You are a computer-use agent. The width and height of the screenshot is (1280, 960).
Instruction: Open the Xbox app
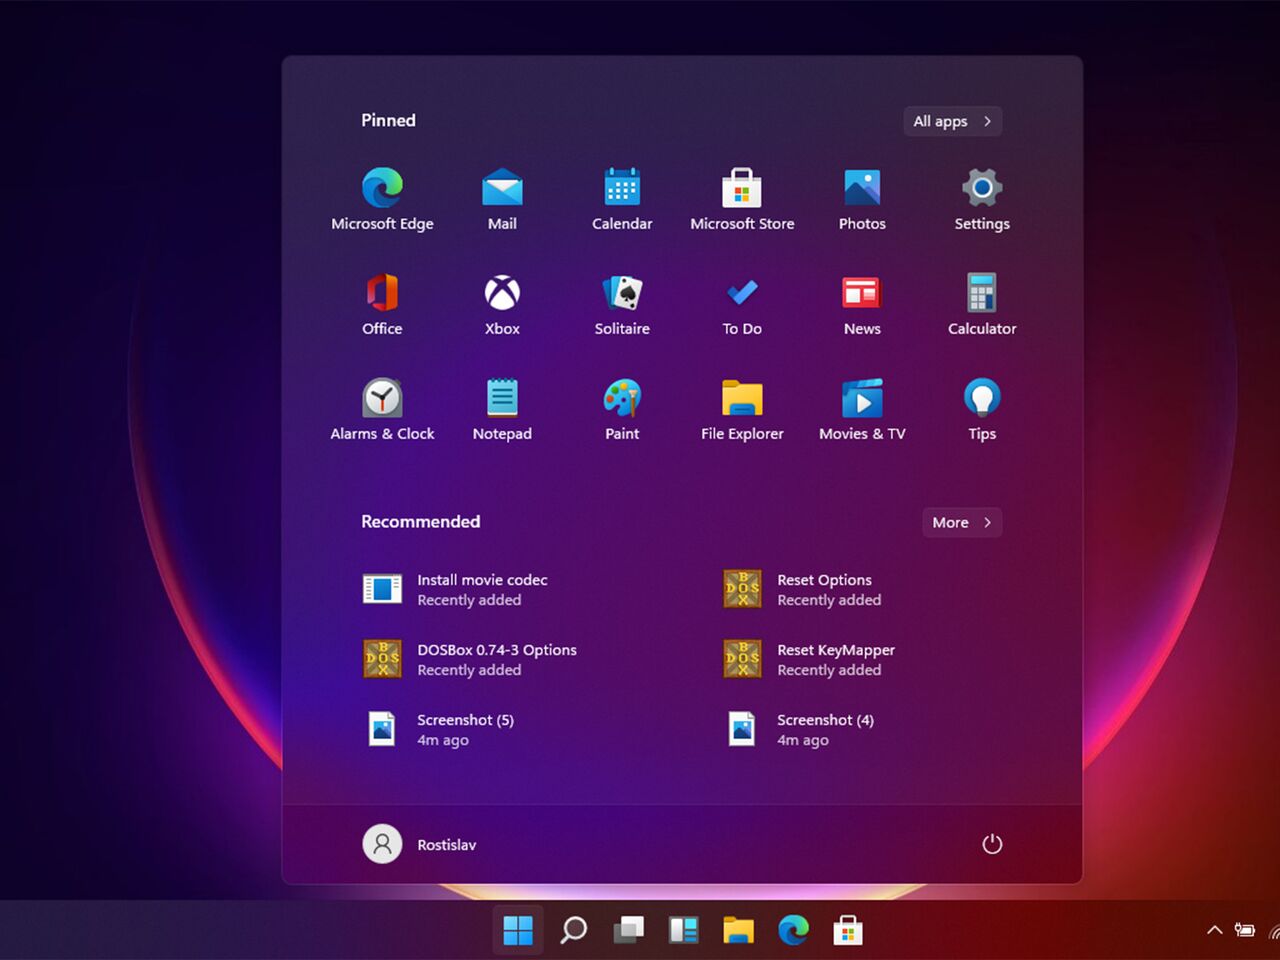click(x=502, y=305)
